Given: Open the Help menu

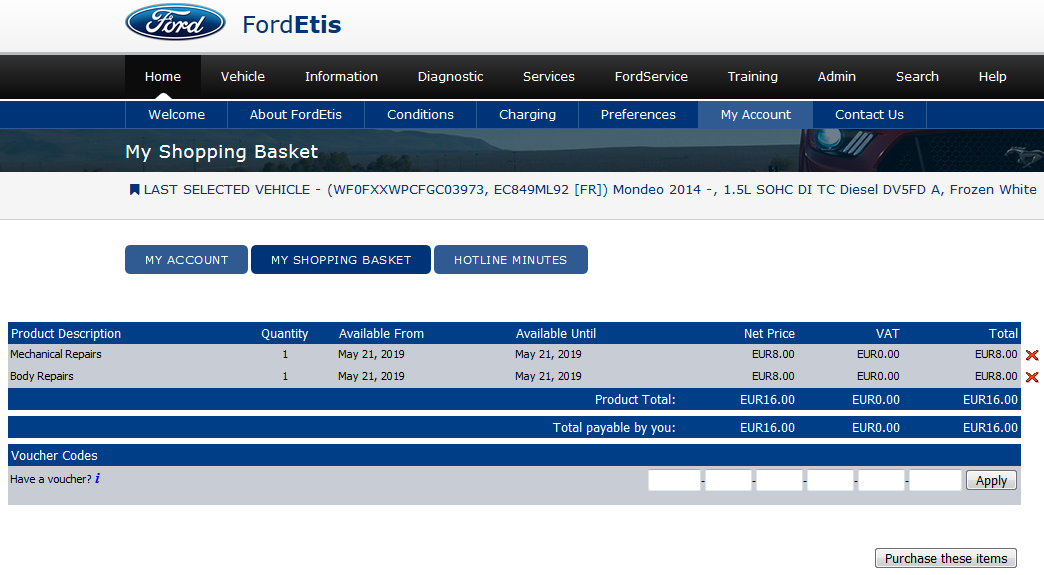Looking at the screenshot, I should pos(992,77).
